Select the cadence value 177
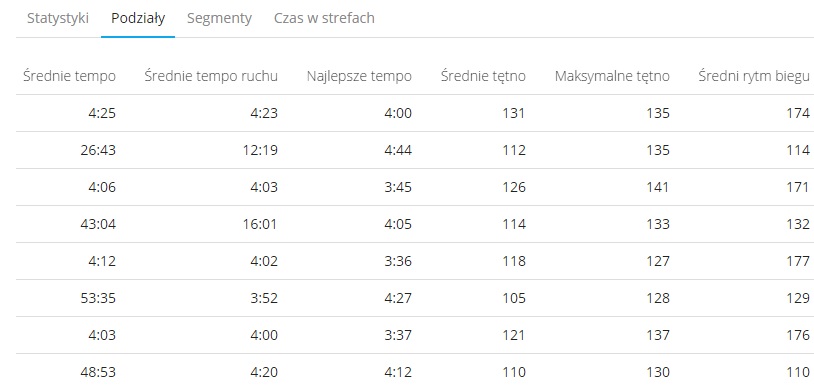This screenshot has width=814, height=388. (798, 261)
